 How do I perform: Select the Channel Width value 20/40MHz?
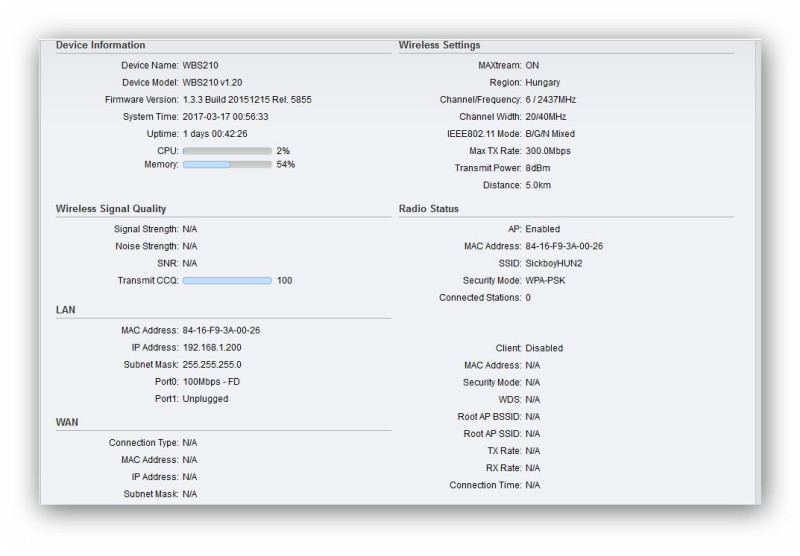tap(546, 117)
